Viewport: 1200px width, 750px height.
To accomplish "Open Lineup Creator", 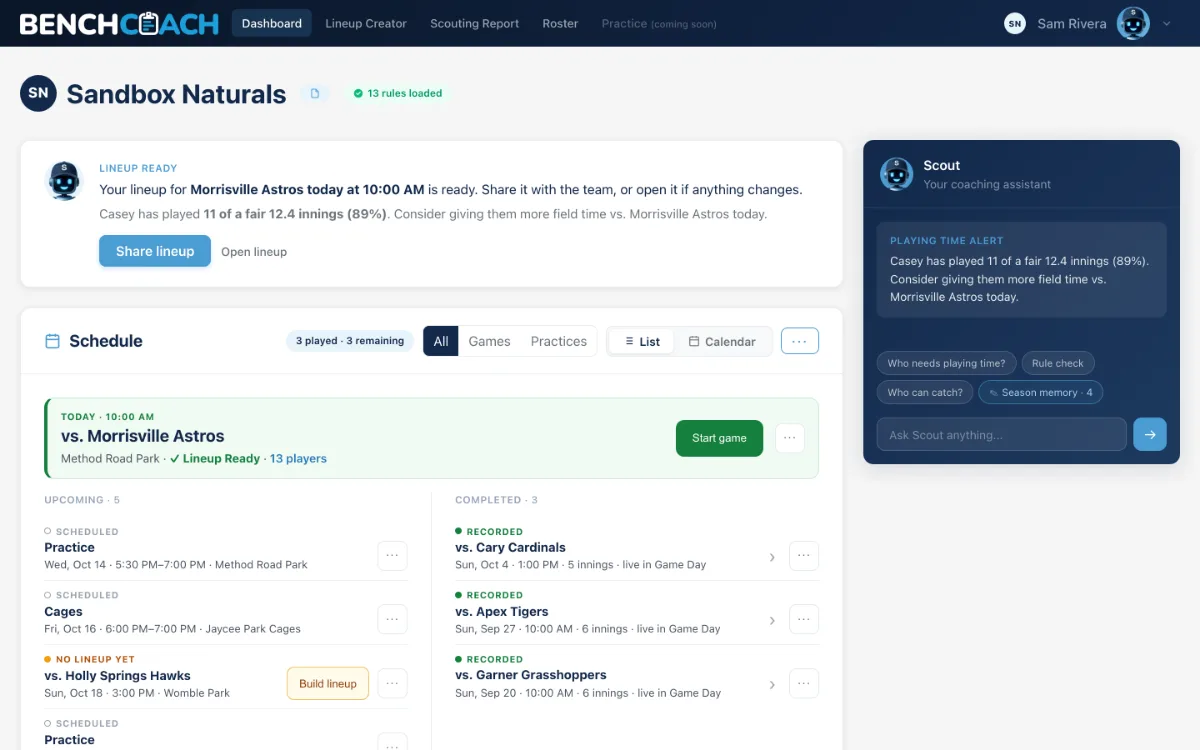I will point(366,23).
